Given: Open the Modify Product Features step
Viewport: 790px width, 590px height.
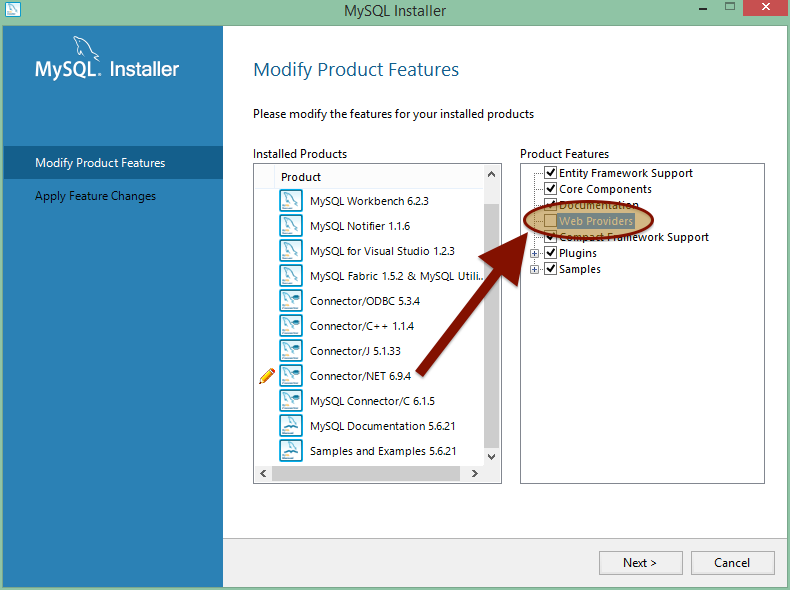Looking at the screenshot, I should 113,163.
